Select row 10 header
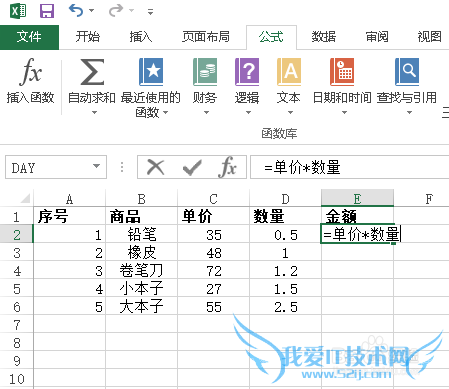The height and width of the screenshot is (389, 449). [17, 379]
